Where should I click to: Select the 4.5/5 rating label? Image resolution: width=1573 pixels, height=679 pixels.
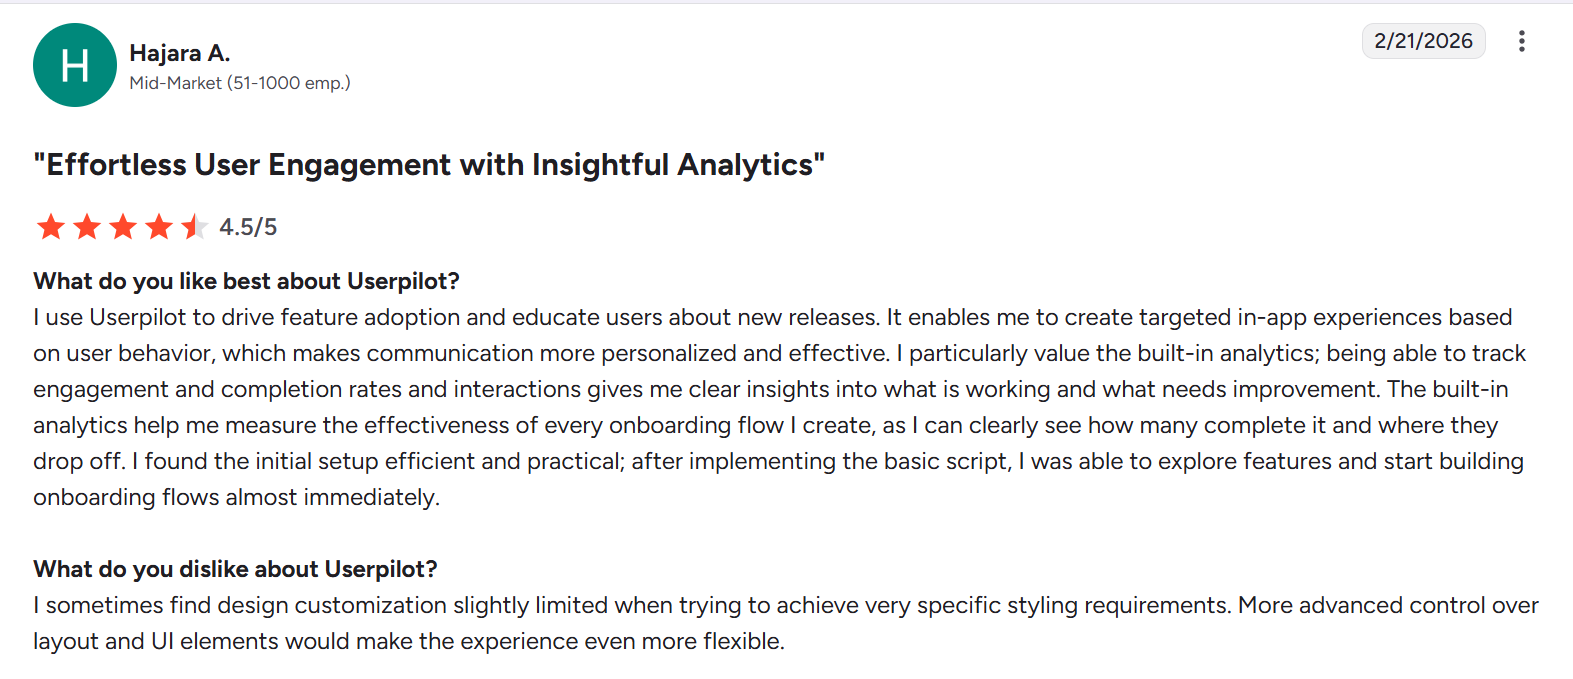(x=248, y=226)
